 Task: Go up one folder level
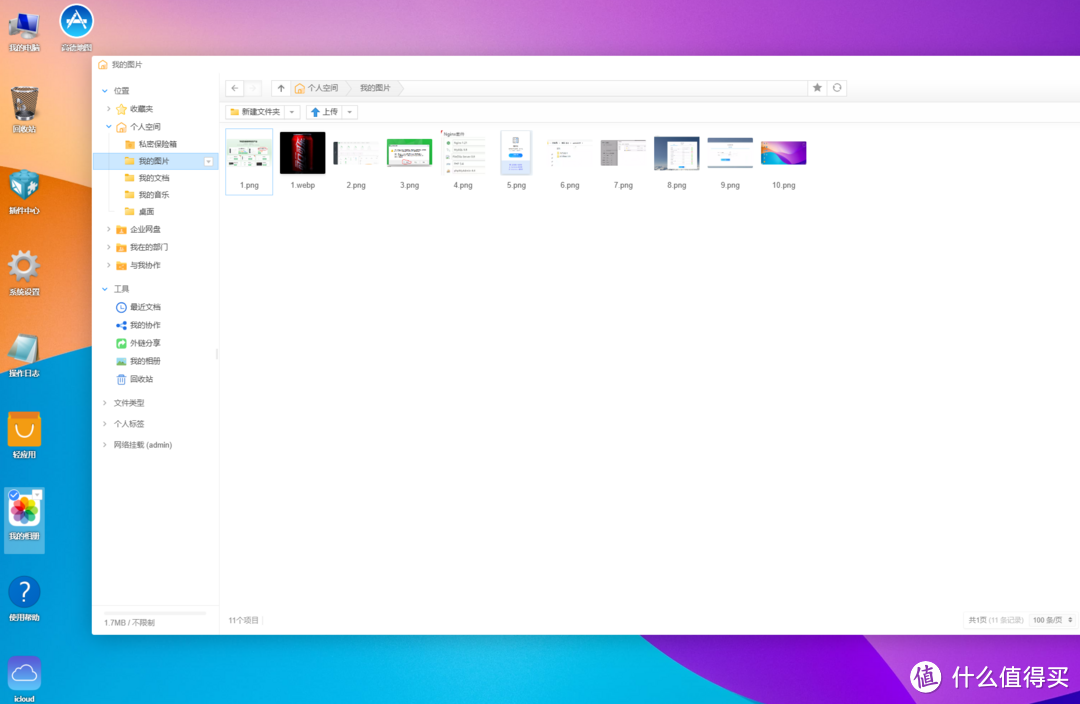pyautogui.click(x=281, y=88)
